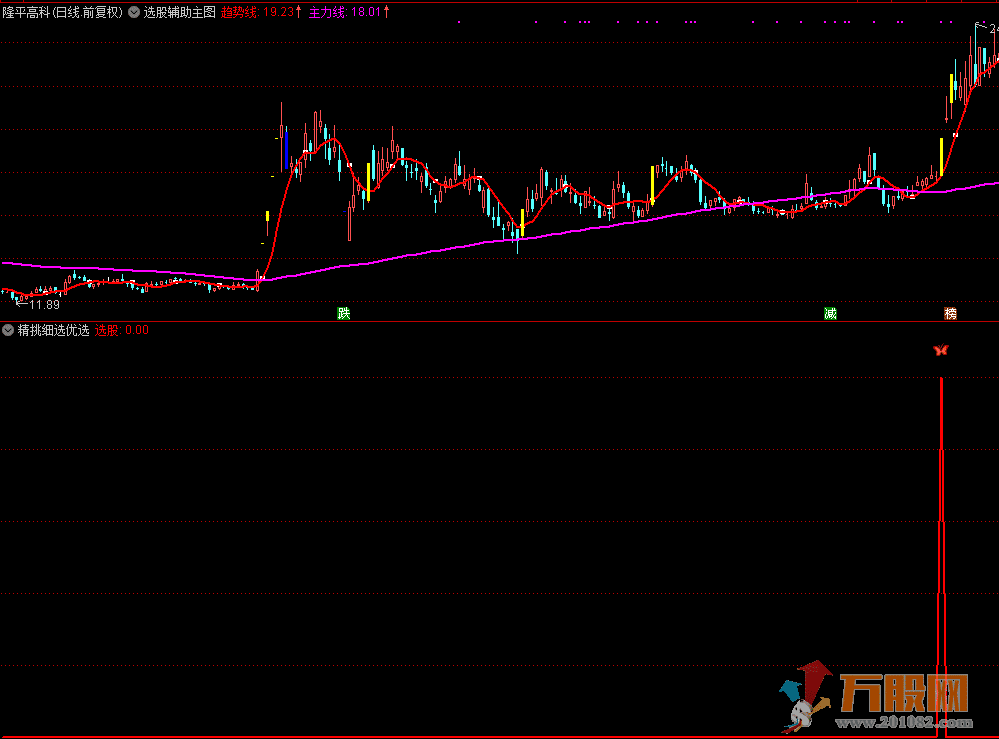
Task: Collapse the 精挑细选优选 indicator arrow
Action: tap(8, 329)
